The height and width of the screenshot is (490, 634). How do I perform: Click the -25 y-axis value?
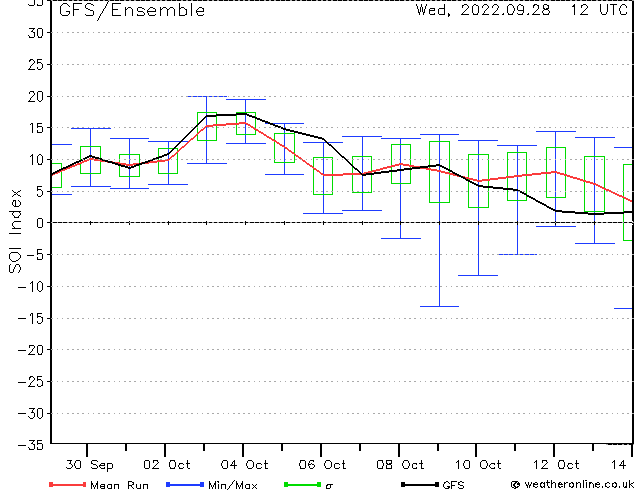click(31, 382)
